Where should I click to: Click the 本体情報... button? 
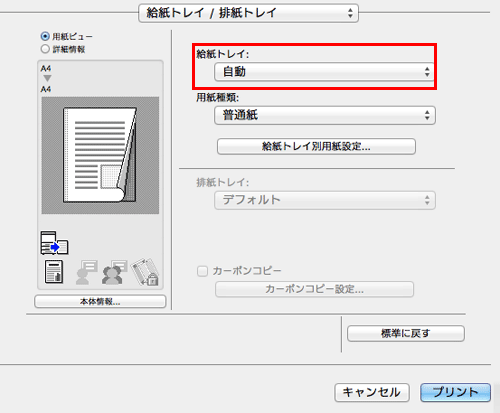[100, 302]
